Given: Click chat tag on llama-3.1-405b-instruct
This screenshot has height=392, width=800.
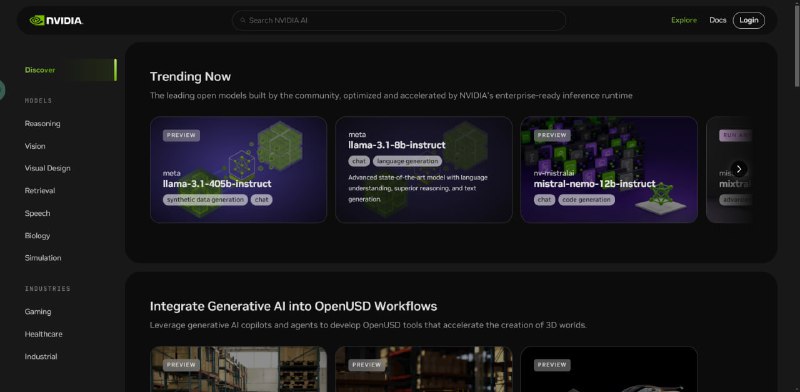Looking at the screenshot, I should tap(261, 200).
